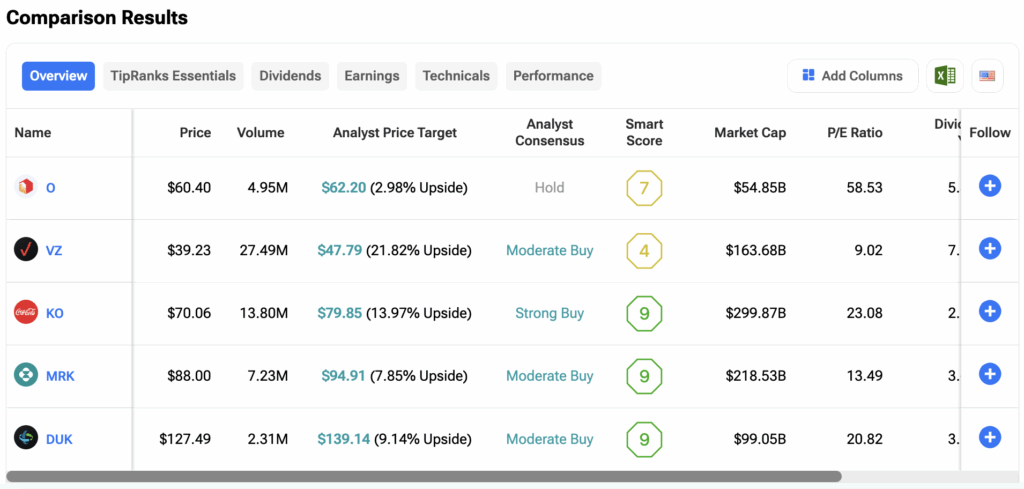
Task: Click the Duke Energy logo icon
Action: pos(26,439)
